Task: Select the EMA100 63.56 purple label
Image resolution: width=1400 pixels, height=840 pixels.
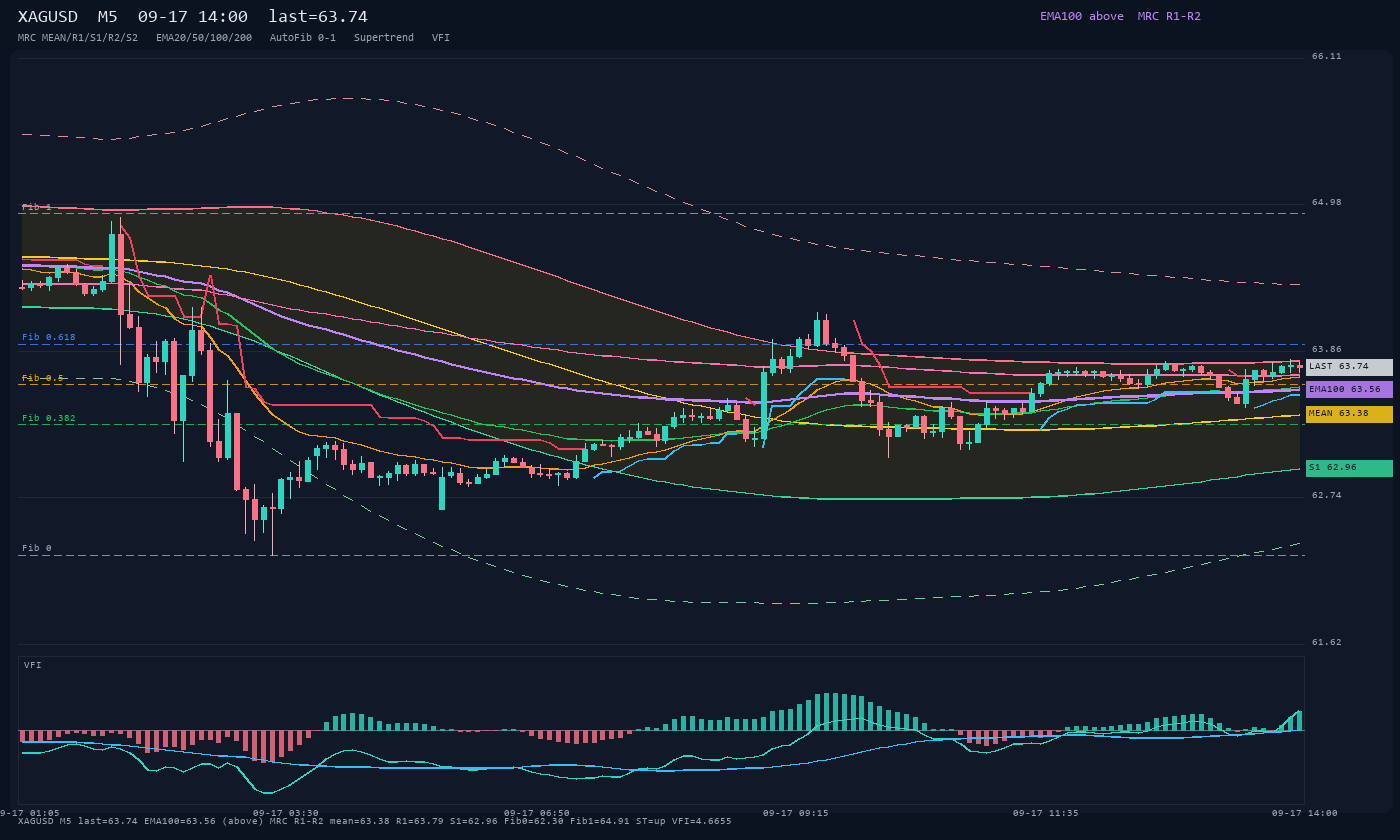Action: [1349, 390]
